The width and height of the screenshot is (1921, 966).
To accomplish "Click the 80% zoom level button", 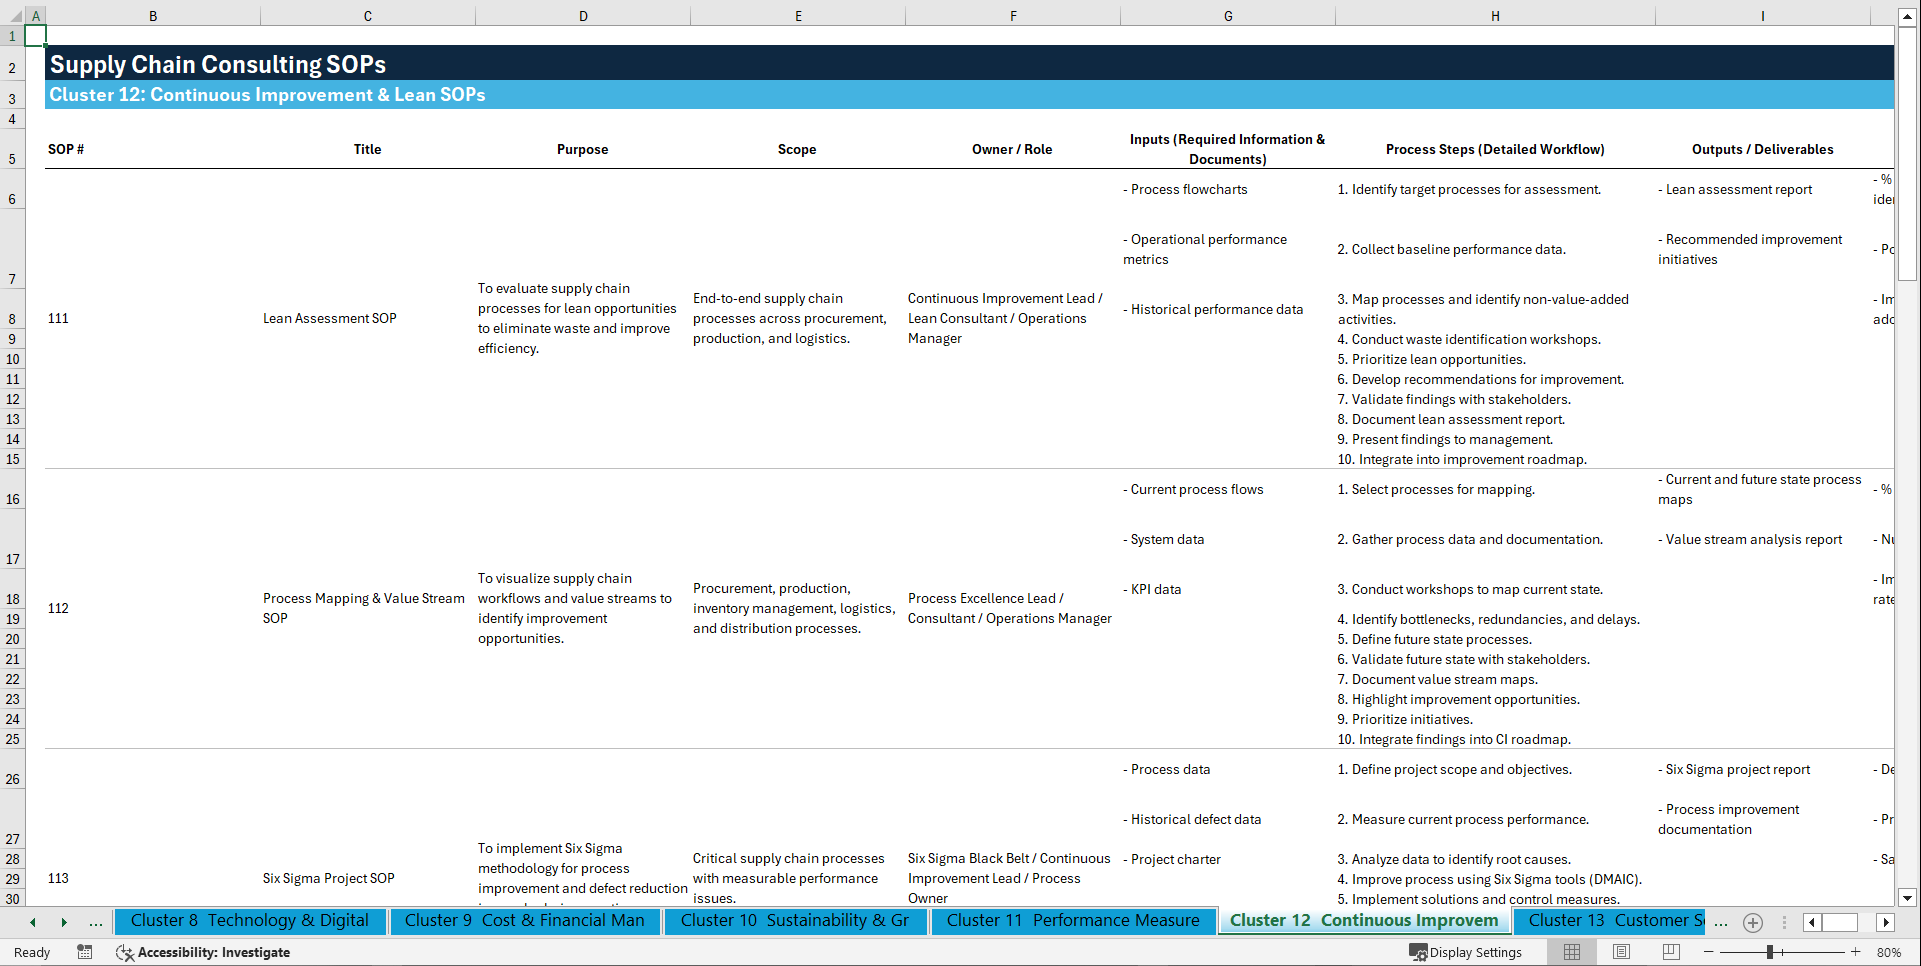I will tap(1889, 952).
